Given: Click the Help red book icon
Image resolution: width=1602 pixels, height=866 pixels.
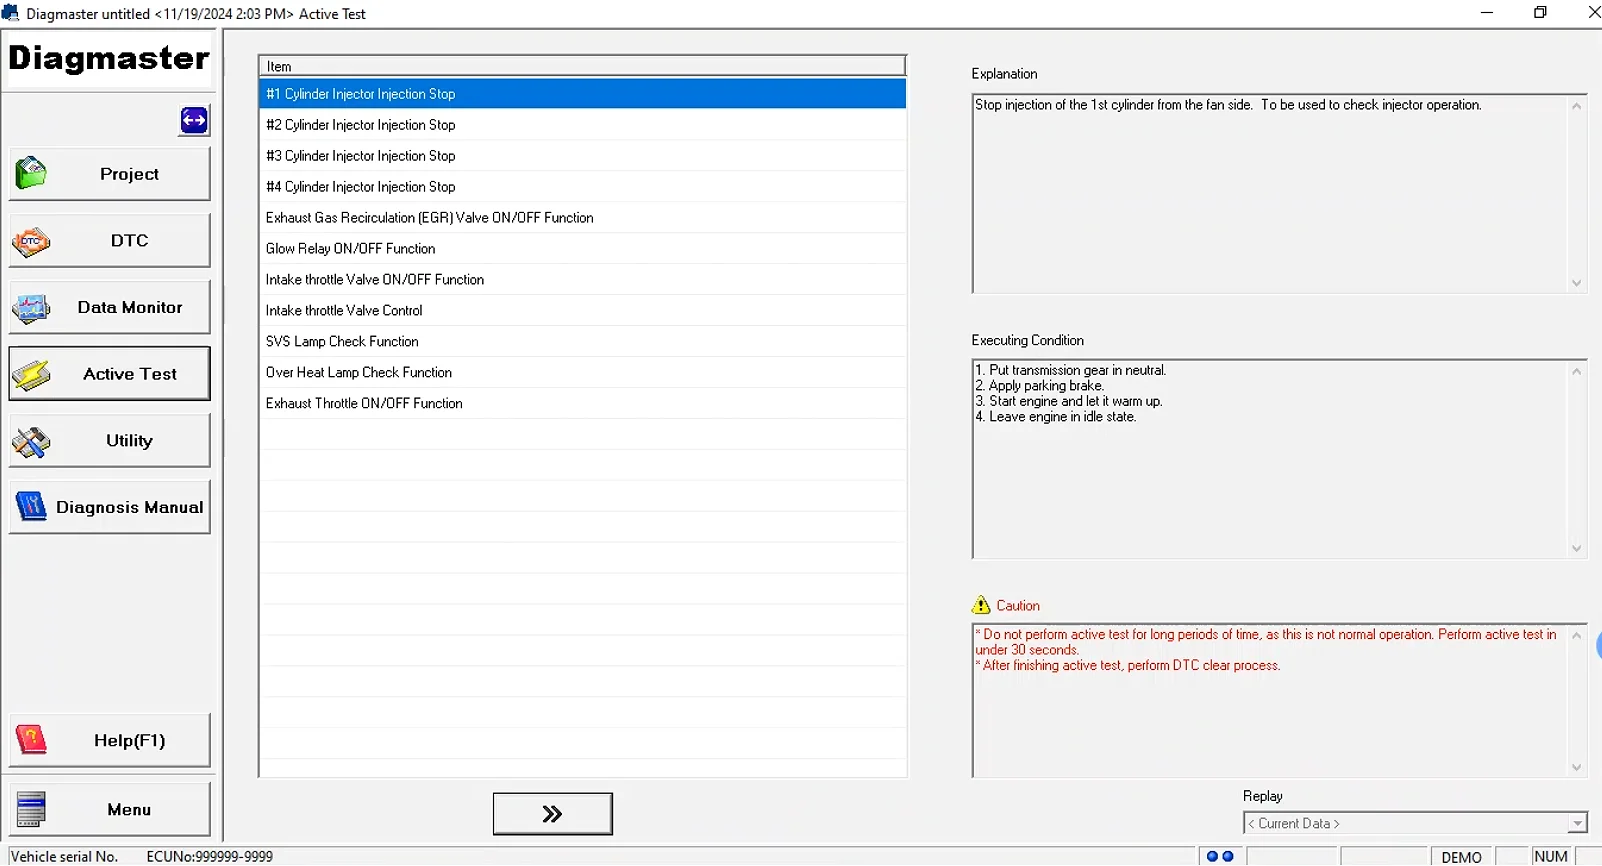Looking at the screenshot, I should coord(31,740).
